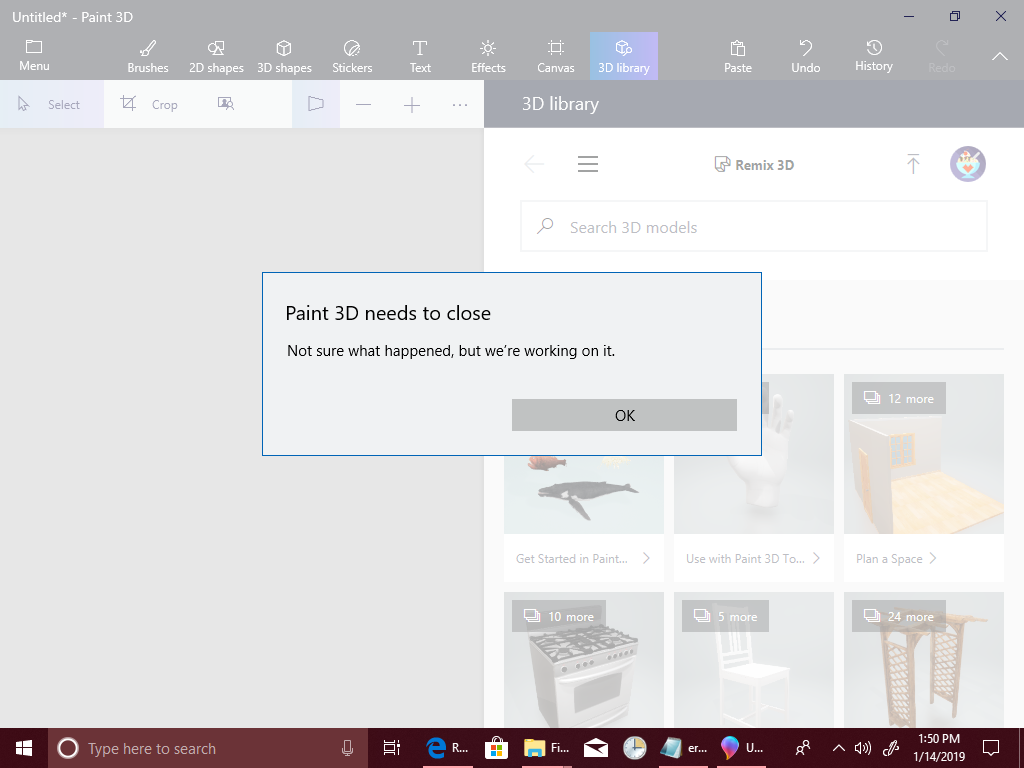Image resolution: width=1024 pixels, height=768 pixels.
Task: Open the Action Center notifications
Action: click(991, 748)
